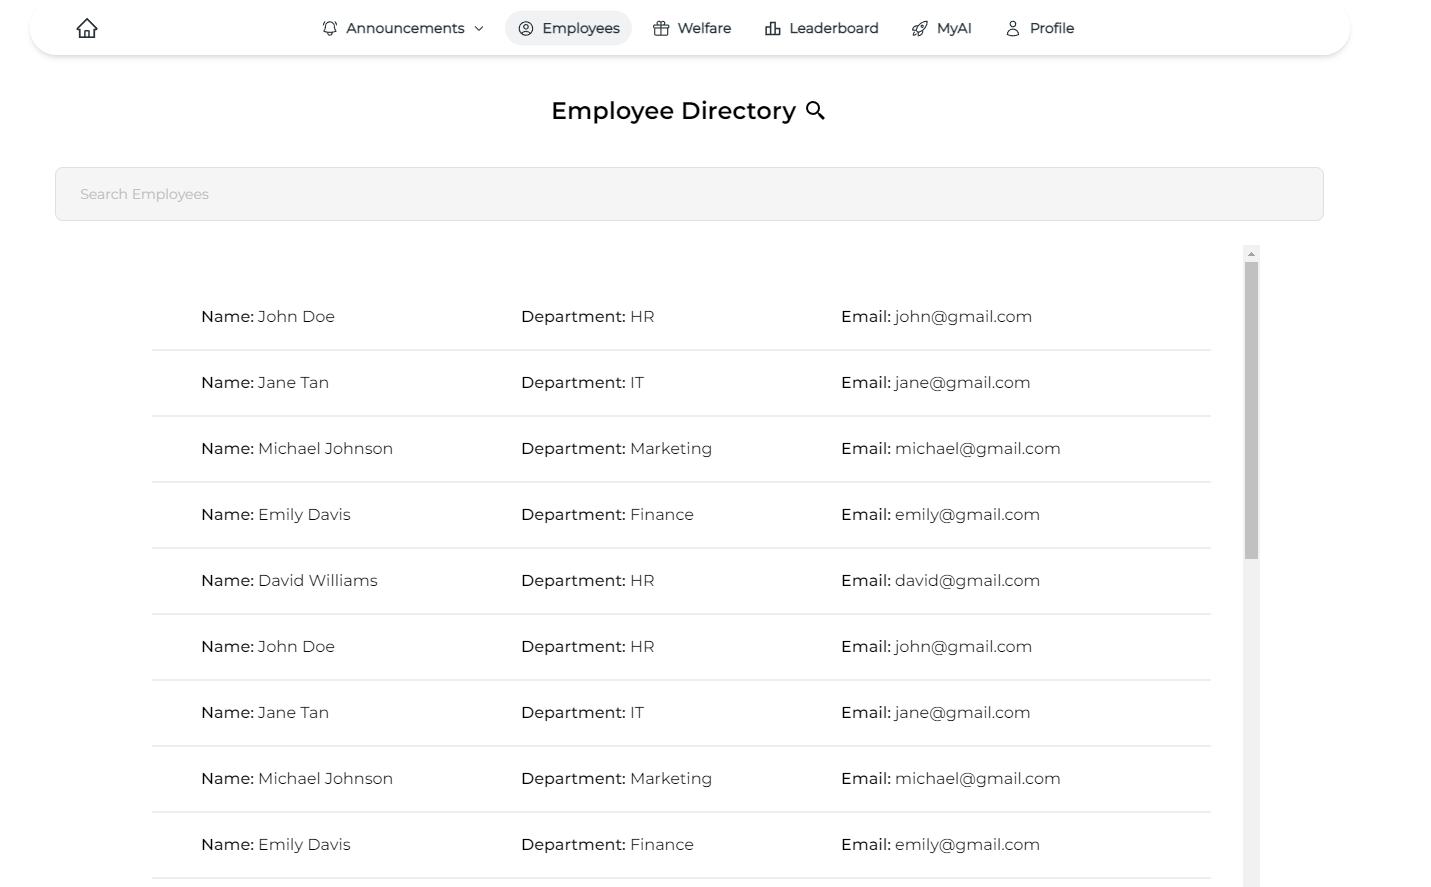Click the first michael@gmail.com email

977,449
